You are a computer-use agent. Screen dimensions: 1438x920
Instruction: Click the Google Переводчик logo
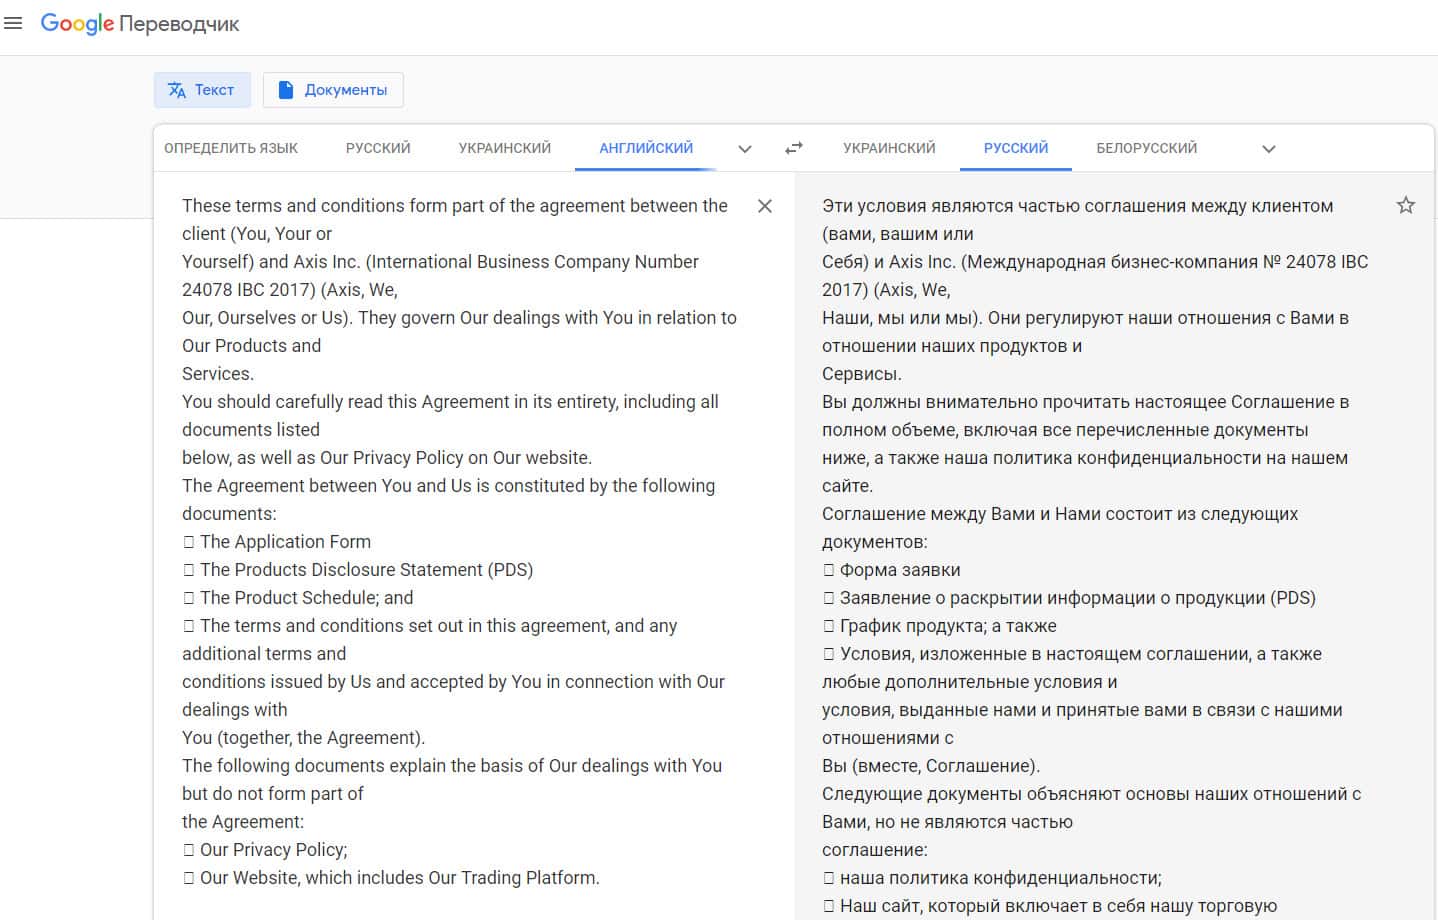pos(140,24)
